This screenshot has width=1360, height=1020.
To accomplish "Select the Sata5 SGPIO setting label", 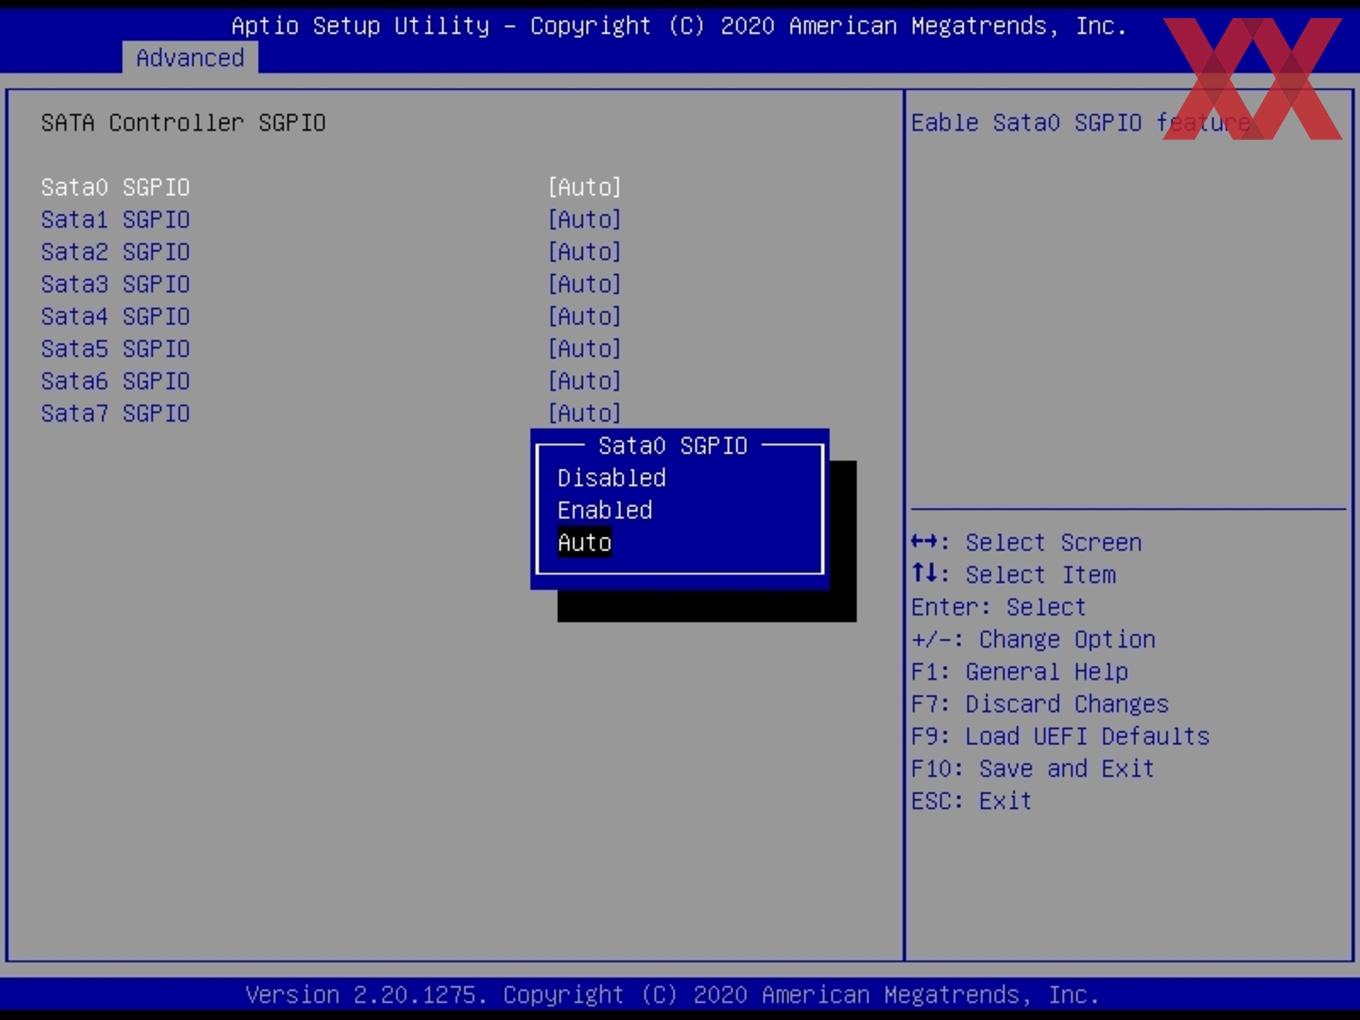I will pos(115,349).
